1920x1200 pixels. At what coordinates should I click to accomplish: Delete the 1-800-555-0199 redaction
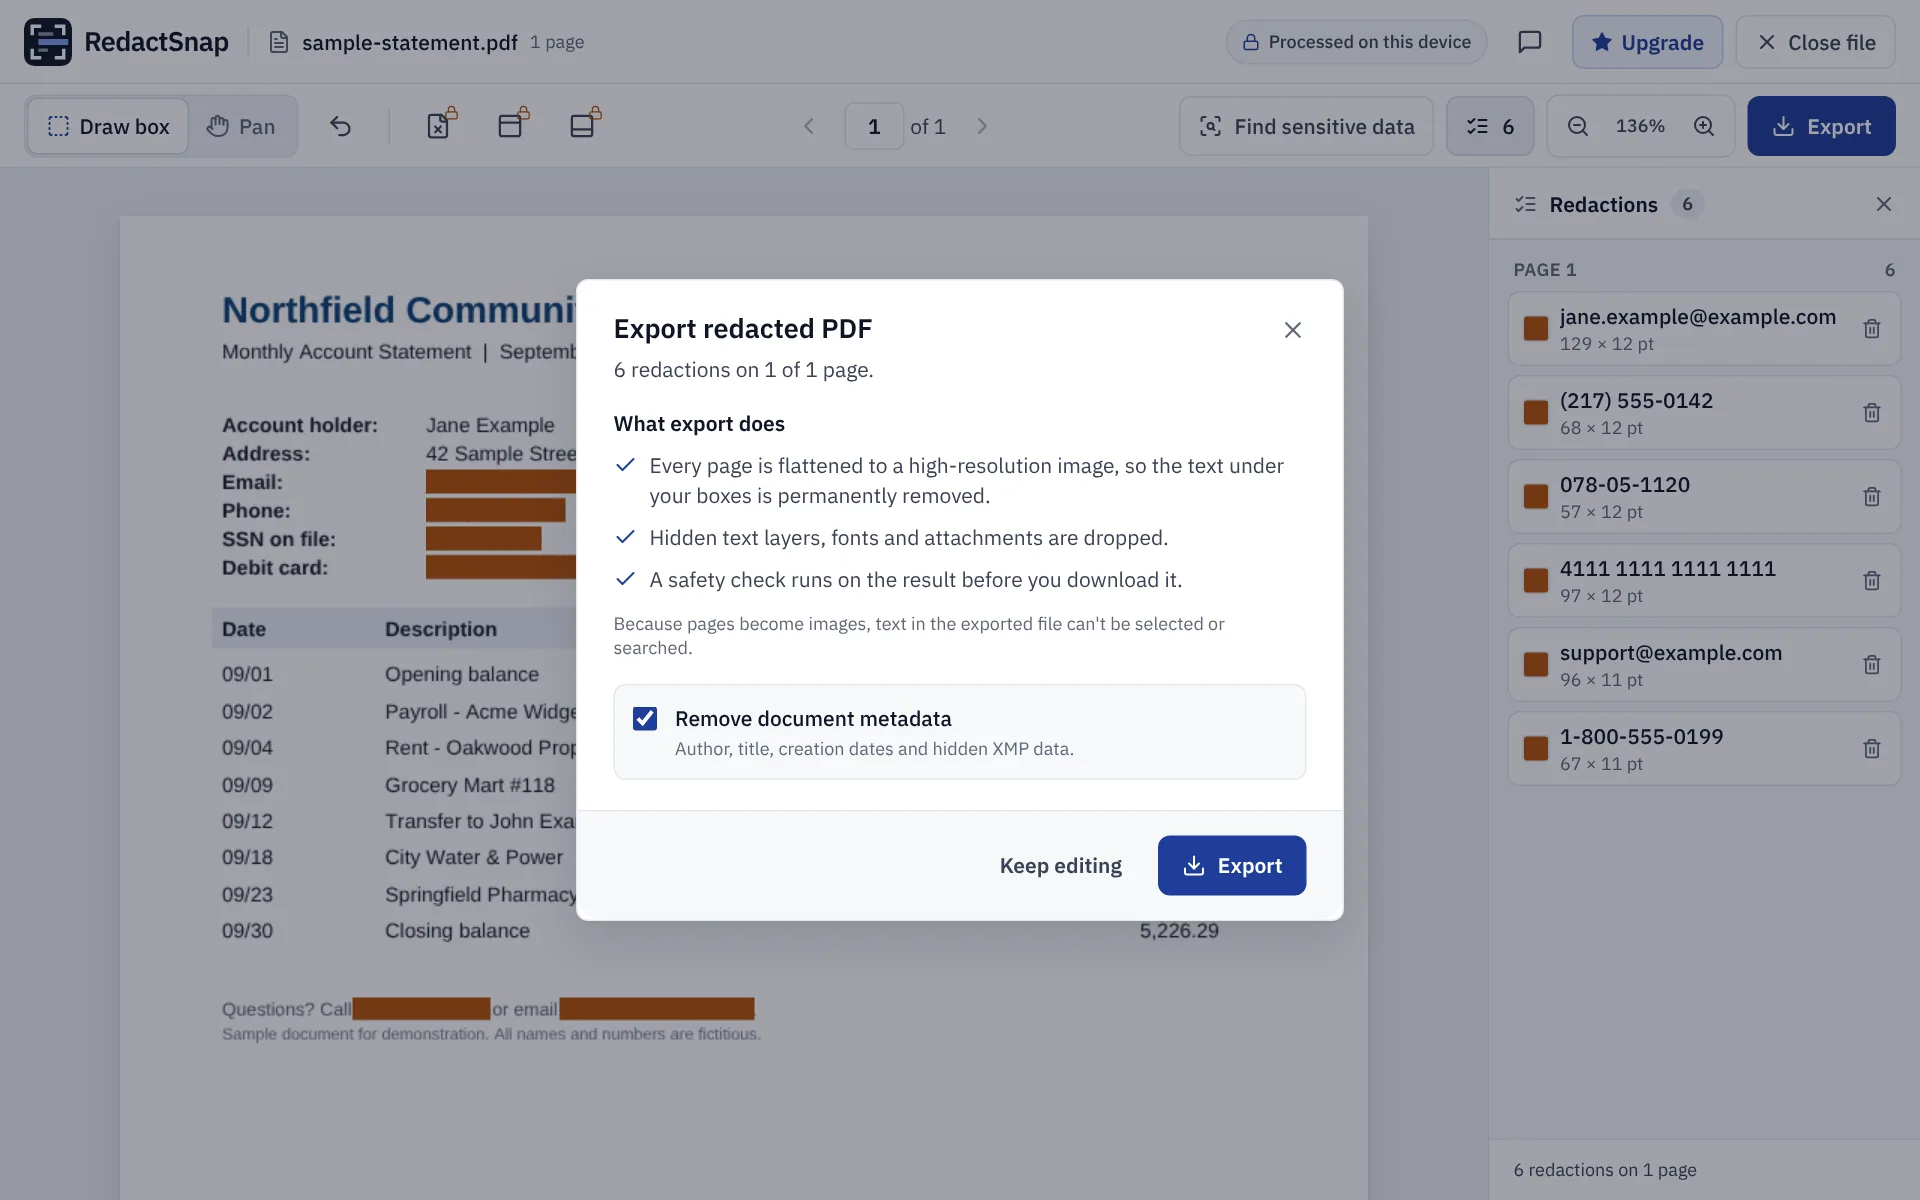coord(1872,749)
